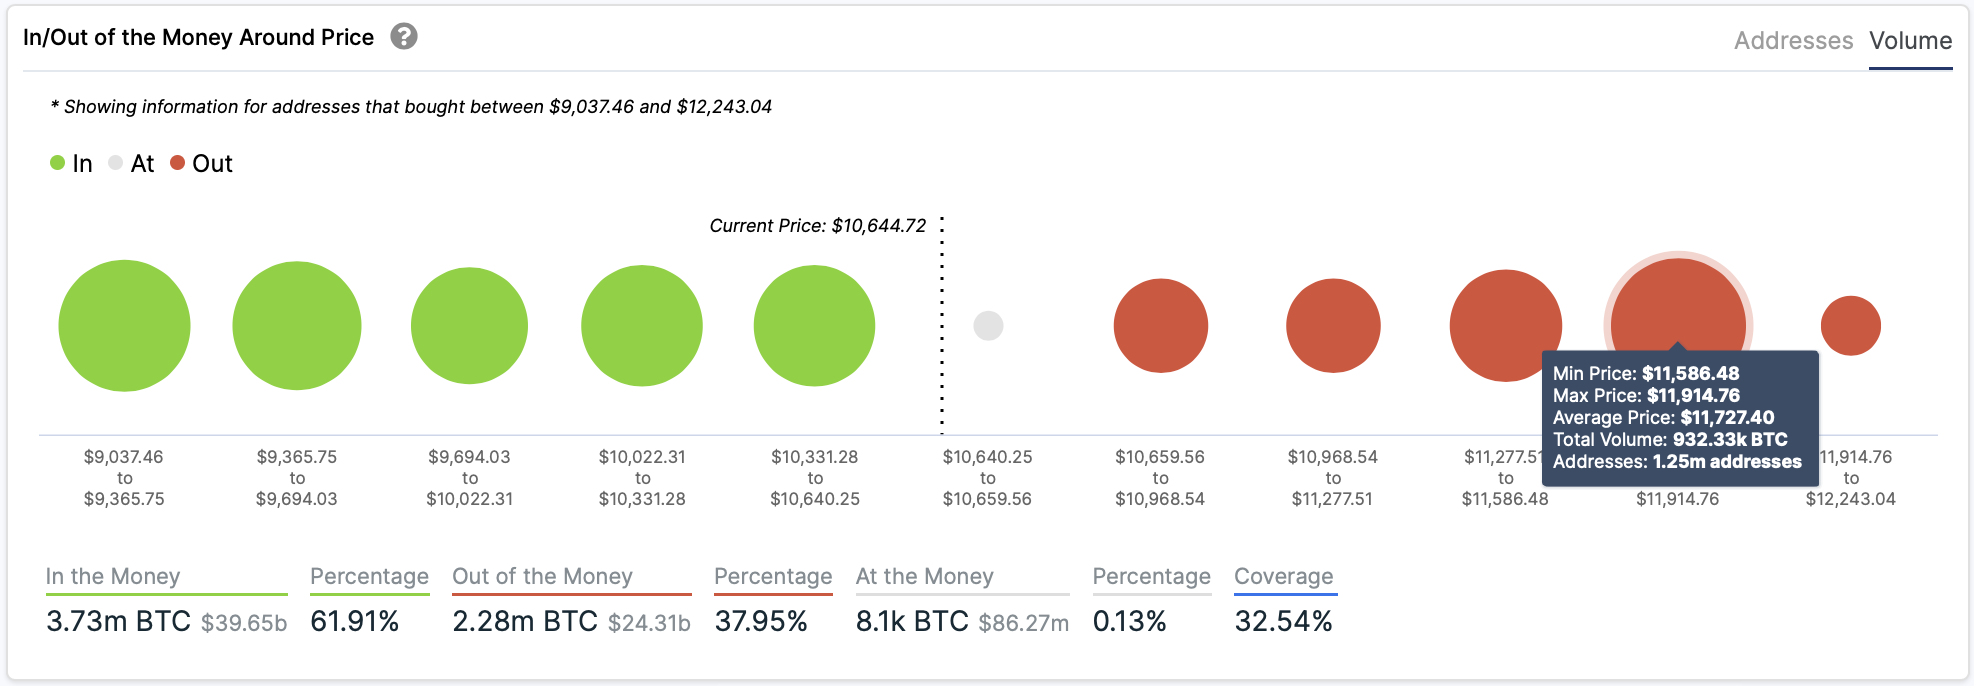Click the small red bubble ending at $12,243.04
The image size is (1974, 686).
click(x=1850, y=326)
